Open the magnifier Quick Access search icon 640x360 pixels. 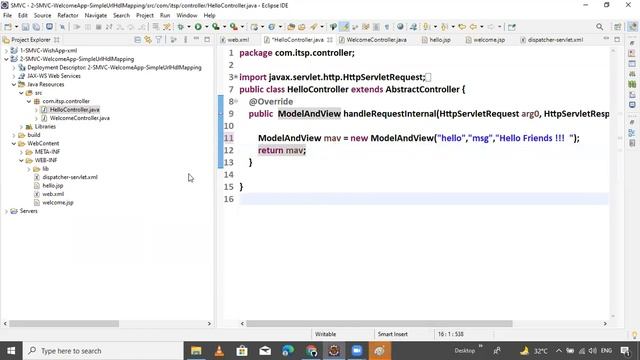(x=599, y=27)
